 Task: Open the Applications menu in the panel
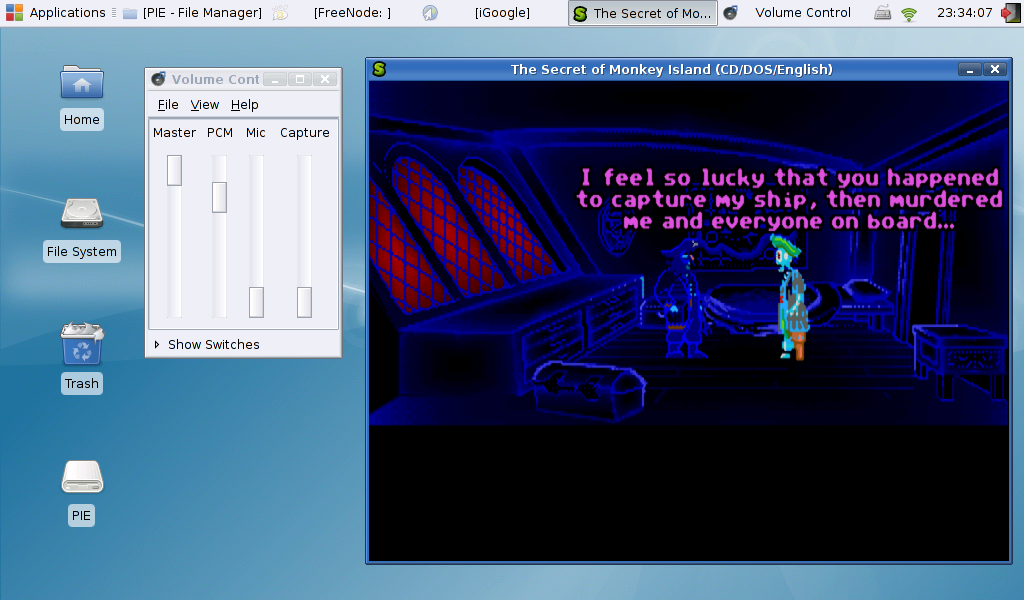[x=56, y=12]
